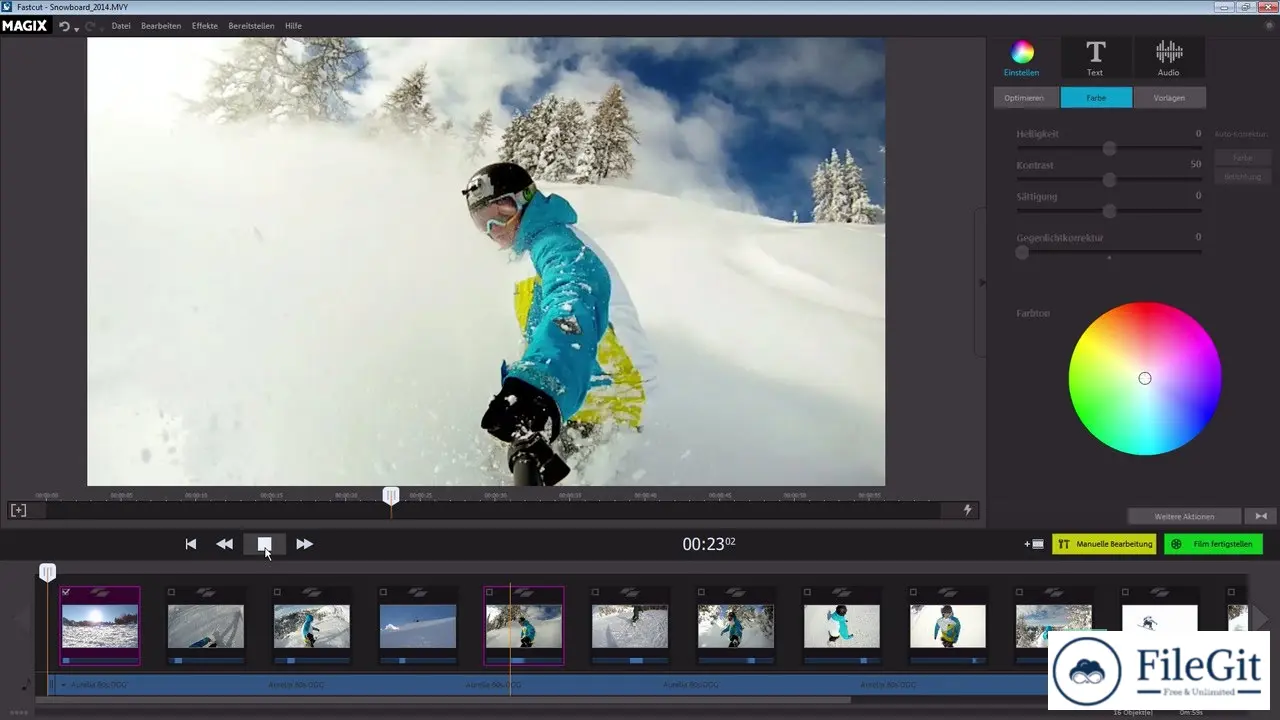
Task: Click the 00:23 timecode display
Action: (x=709, y=544)
